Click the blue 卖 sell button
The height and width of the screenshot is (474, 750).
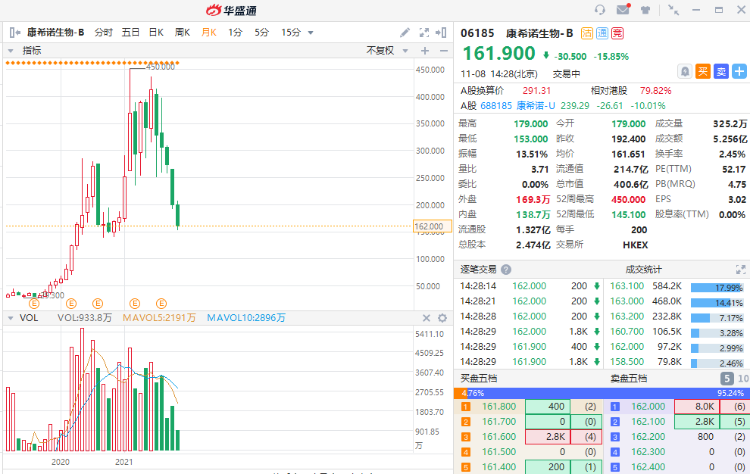pyautogui.click(x=721, y=72)
